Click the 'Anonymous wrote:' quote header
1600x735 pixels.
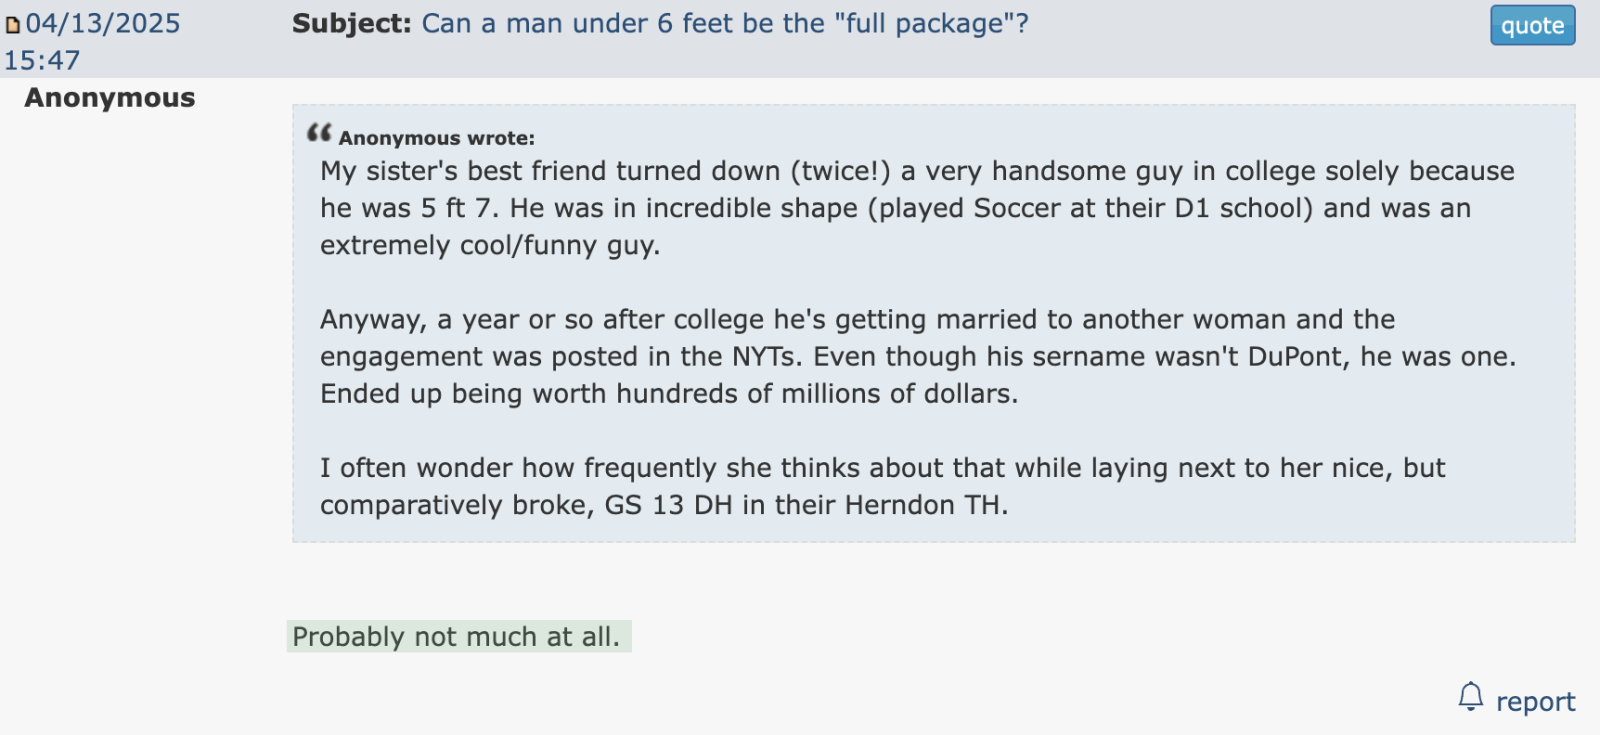click(437, 138)
